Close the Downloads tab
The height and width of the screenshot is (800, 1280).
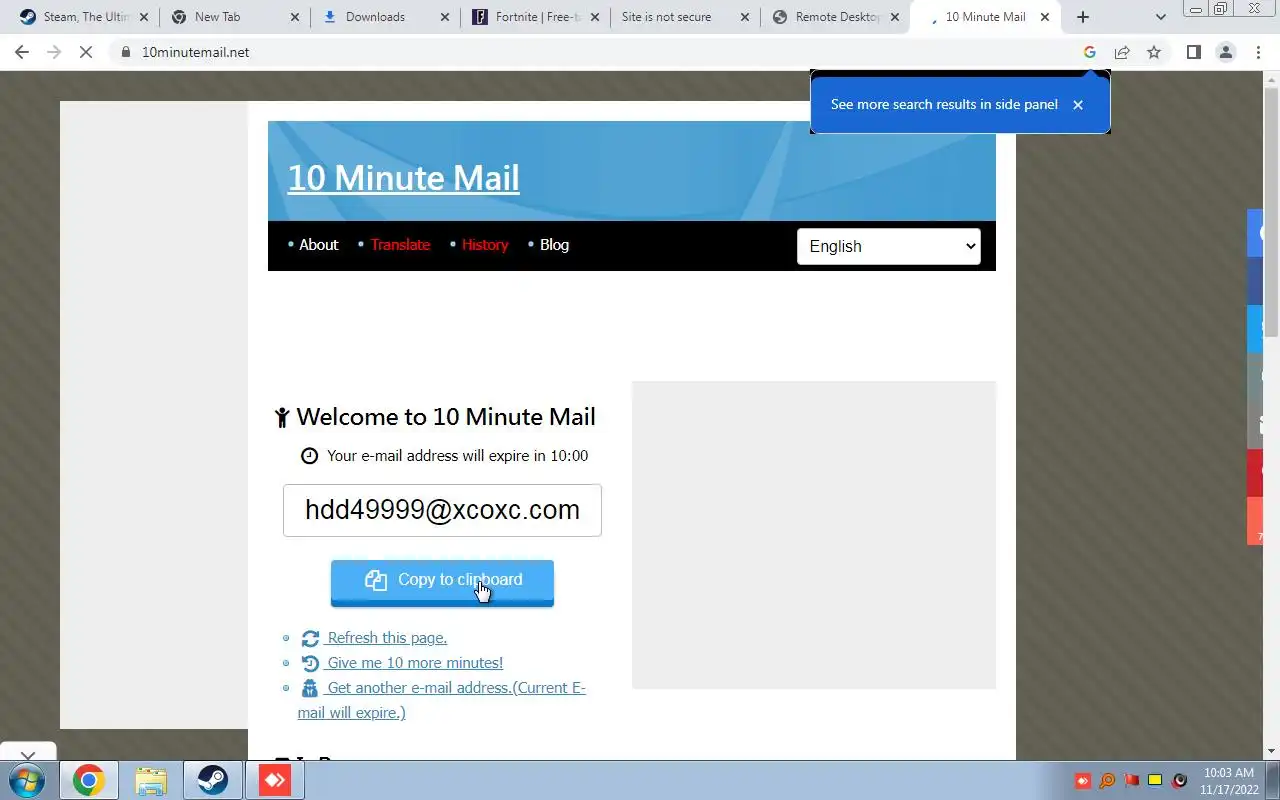click(444, 17)
